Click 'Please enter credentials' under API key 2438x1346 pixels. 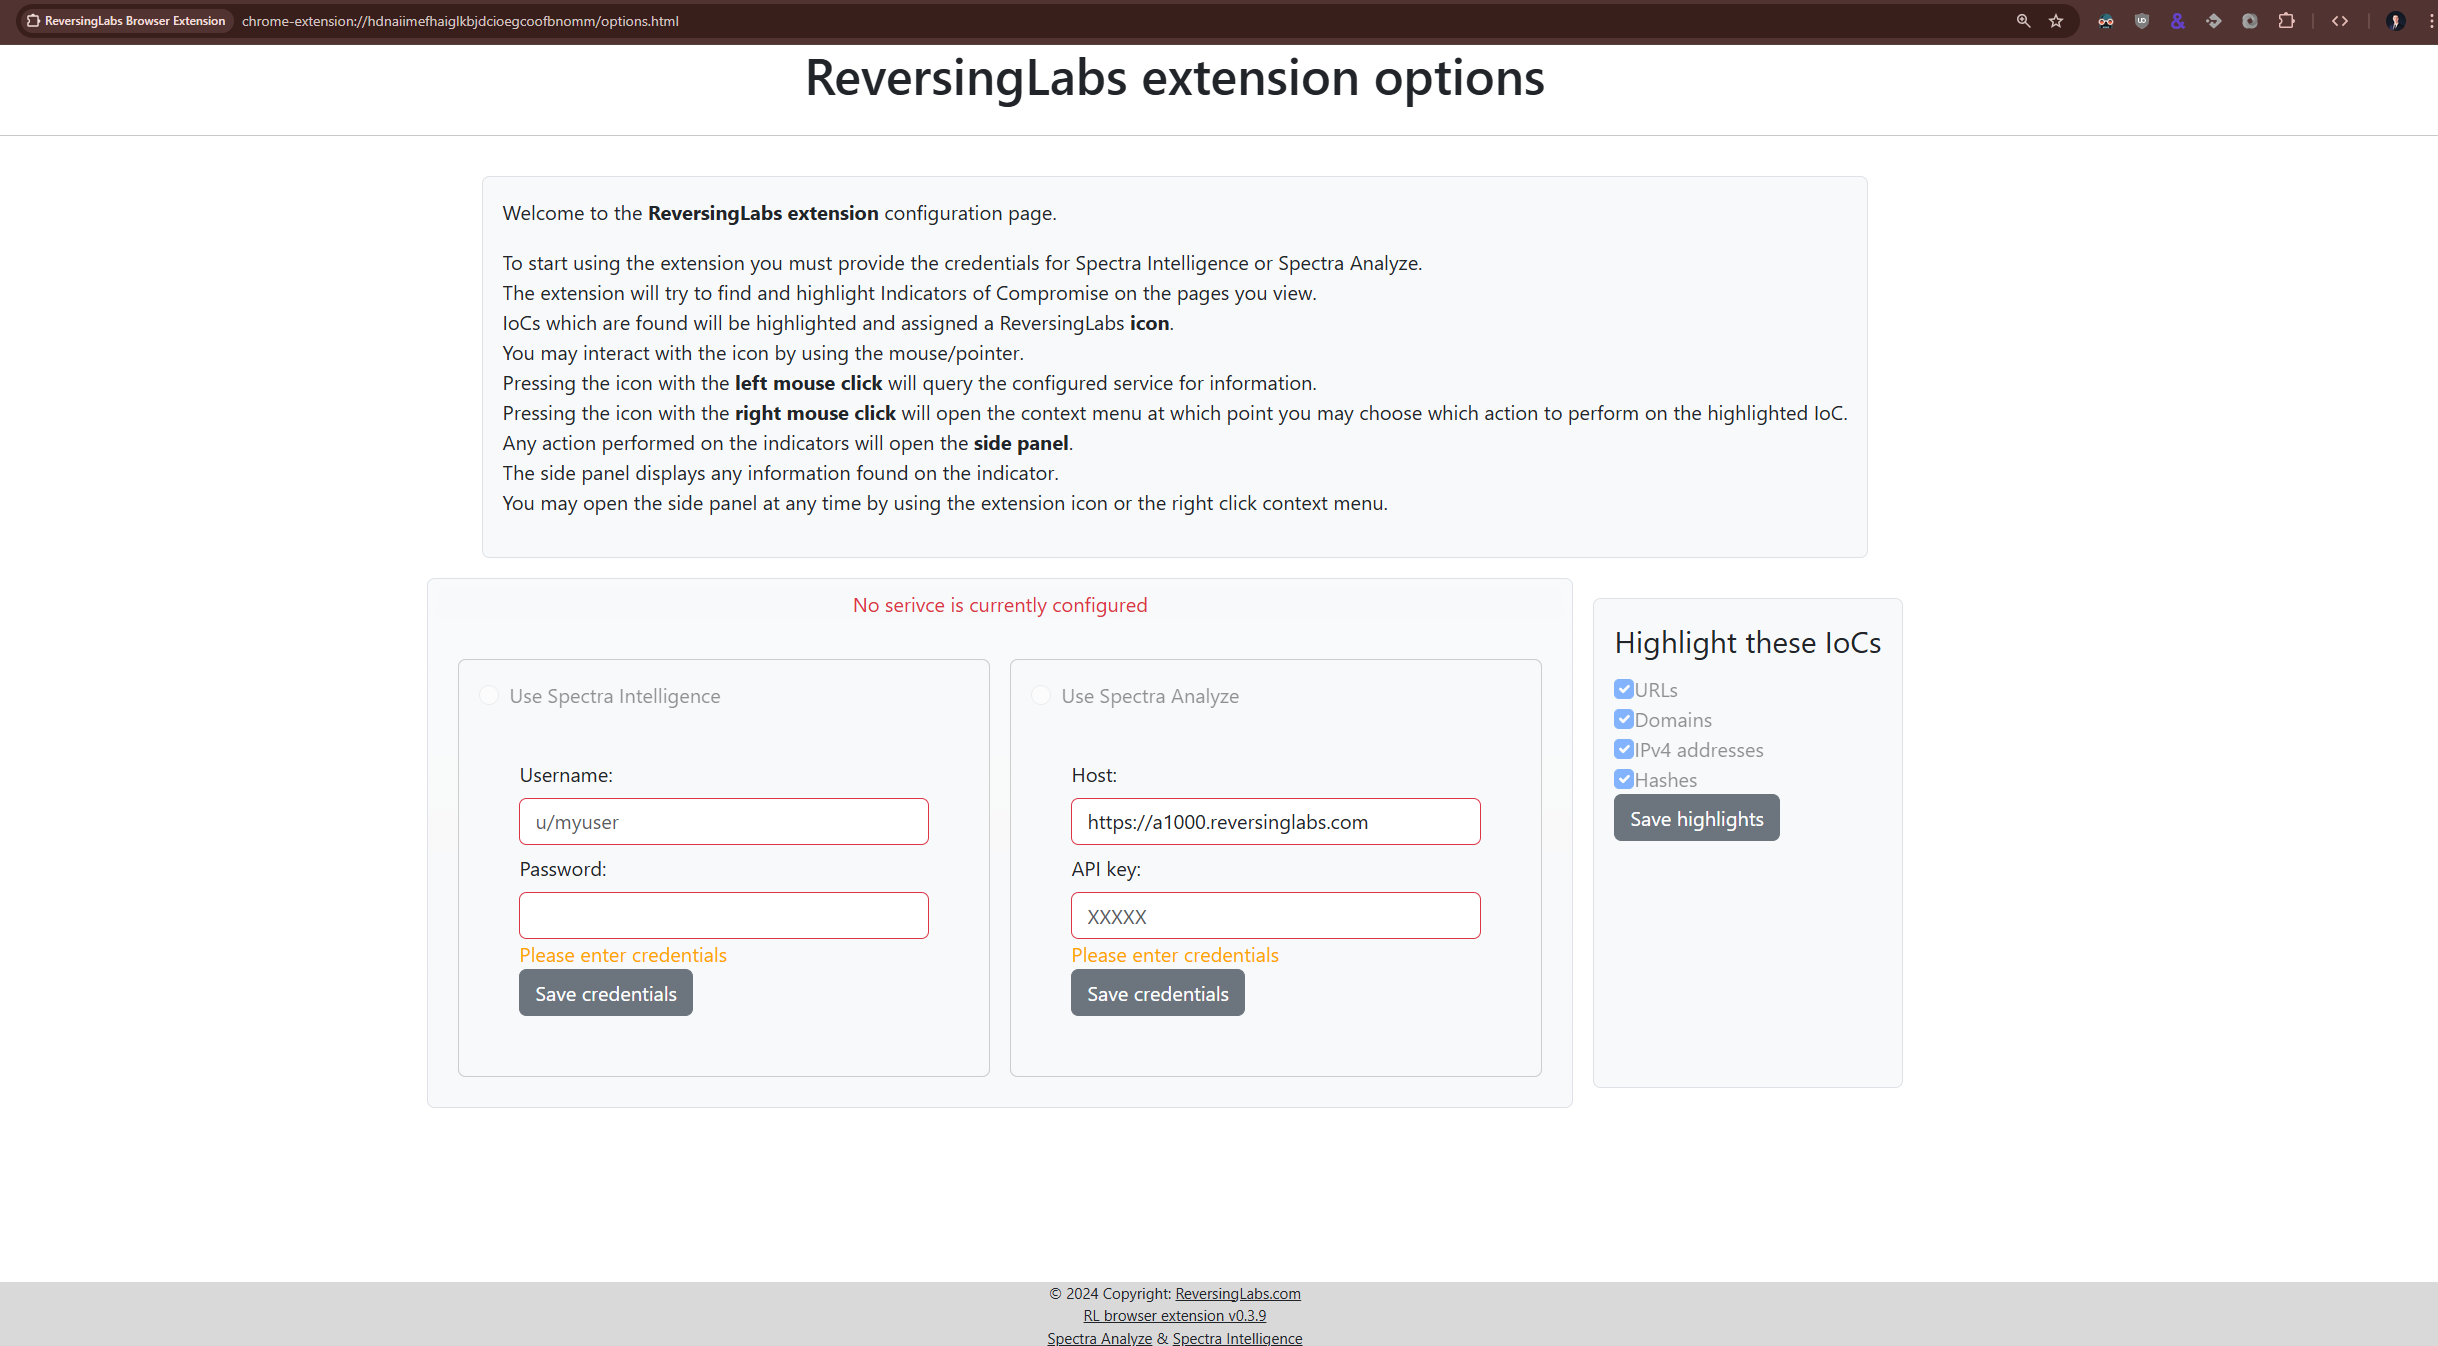point(1175,955)
